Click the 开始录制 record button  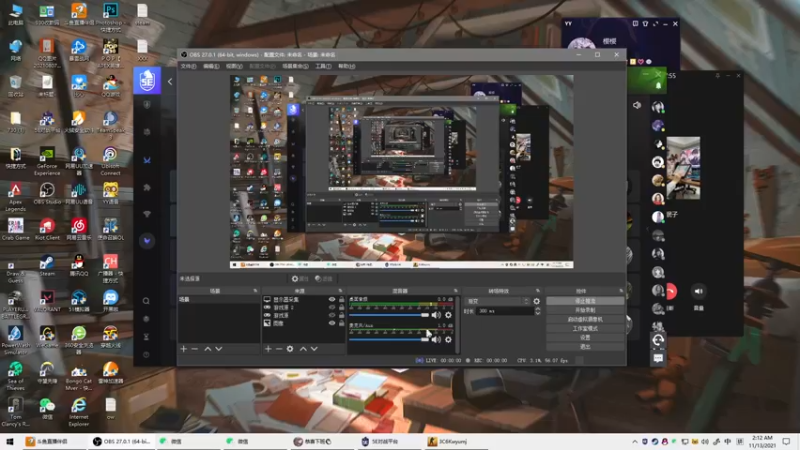coord(585,310)
